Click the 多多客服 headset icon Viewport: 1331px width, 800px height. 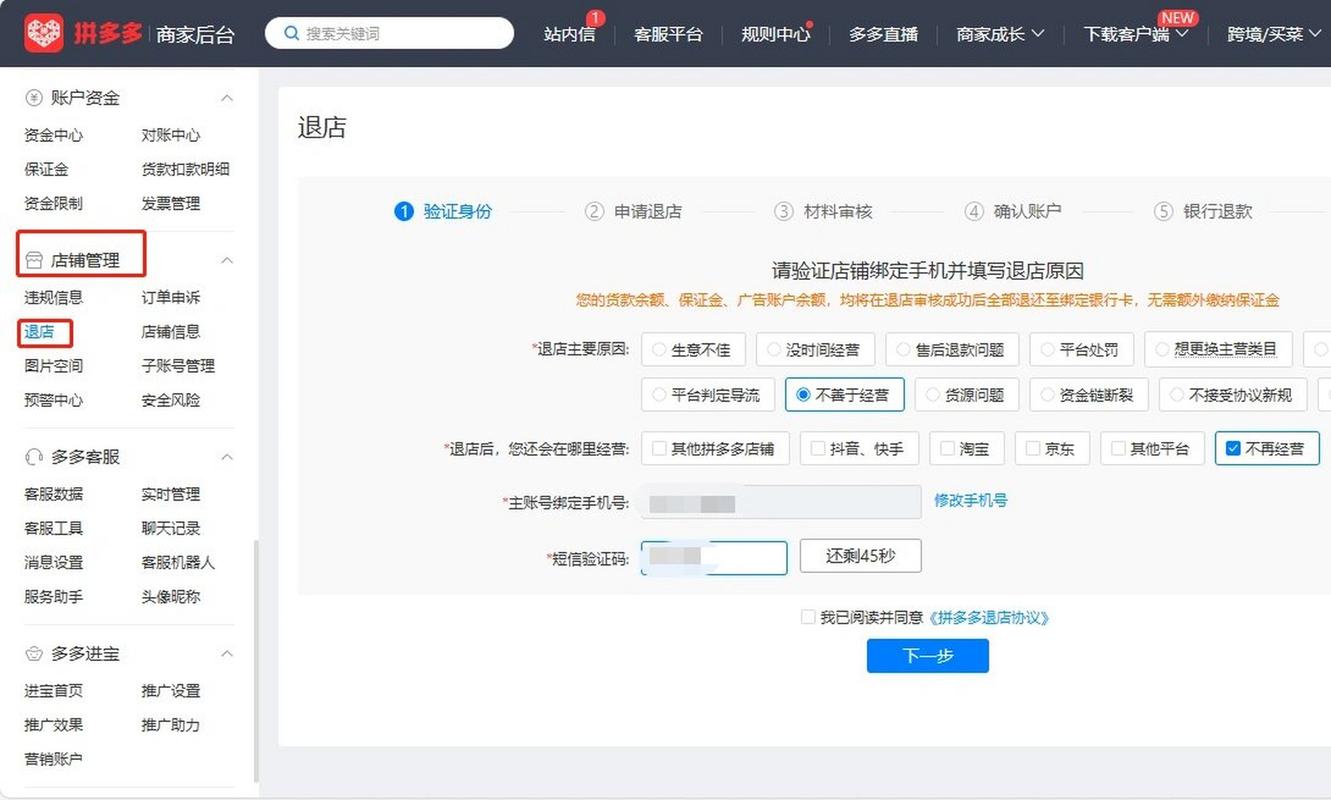(x=34, y=457)
